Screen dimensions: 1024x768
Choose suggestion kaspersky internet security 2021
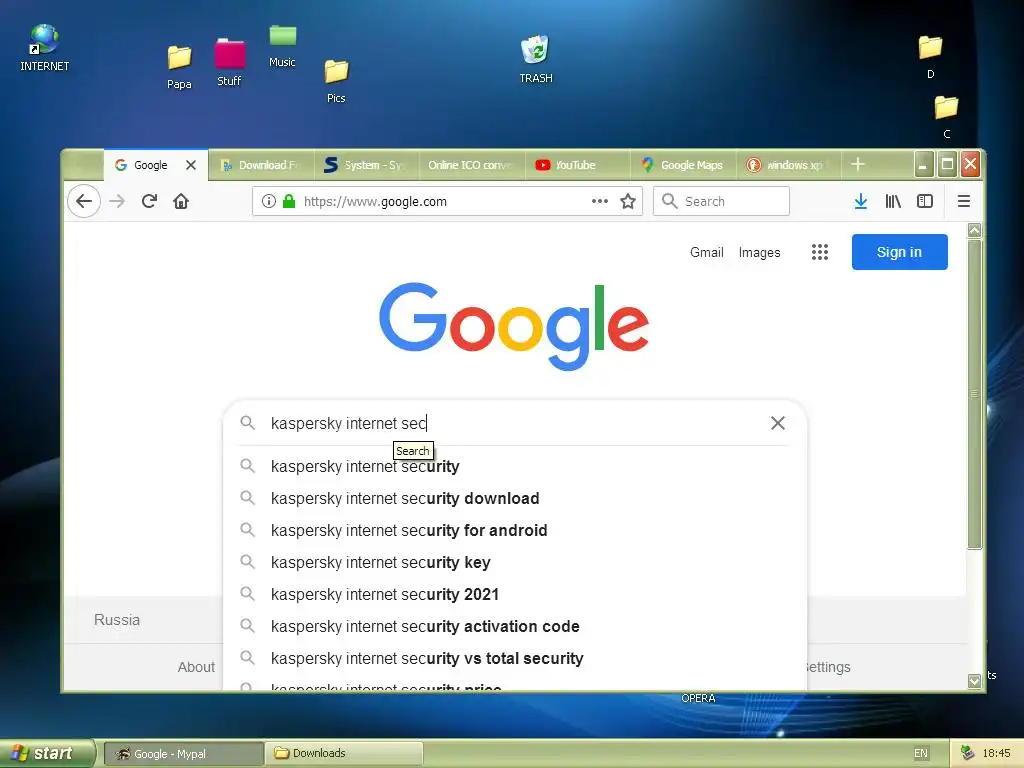click(515, 594)
